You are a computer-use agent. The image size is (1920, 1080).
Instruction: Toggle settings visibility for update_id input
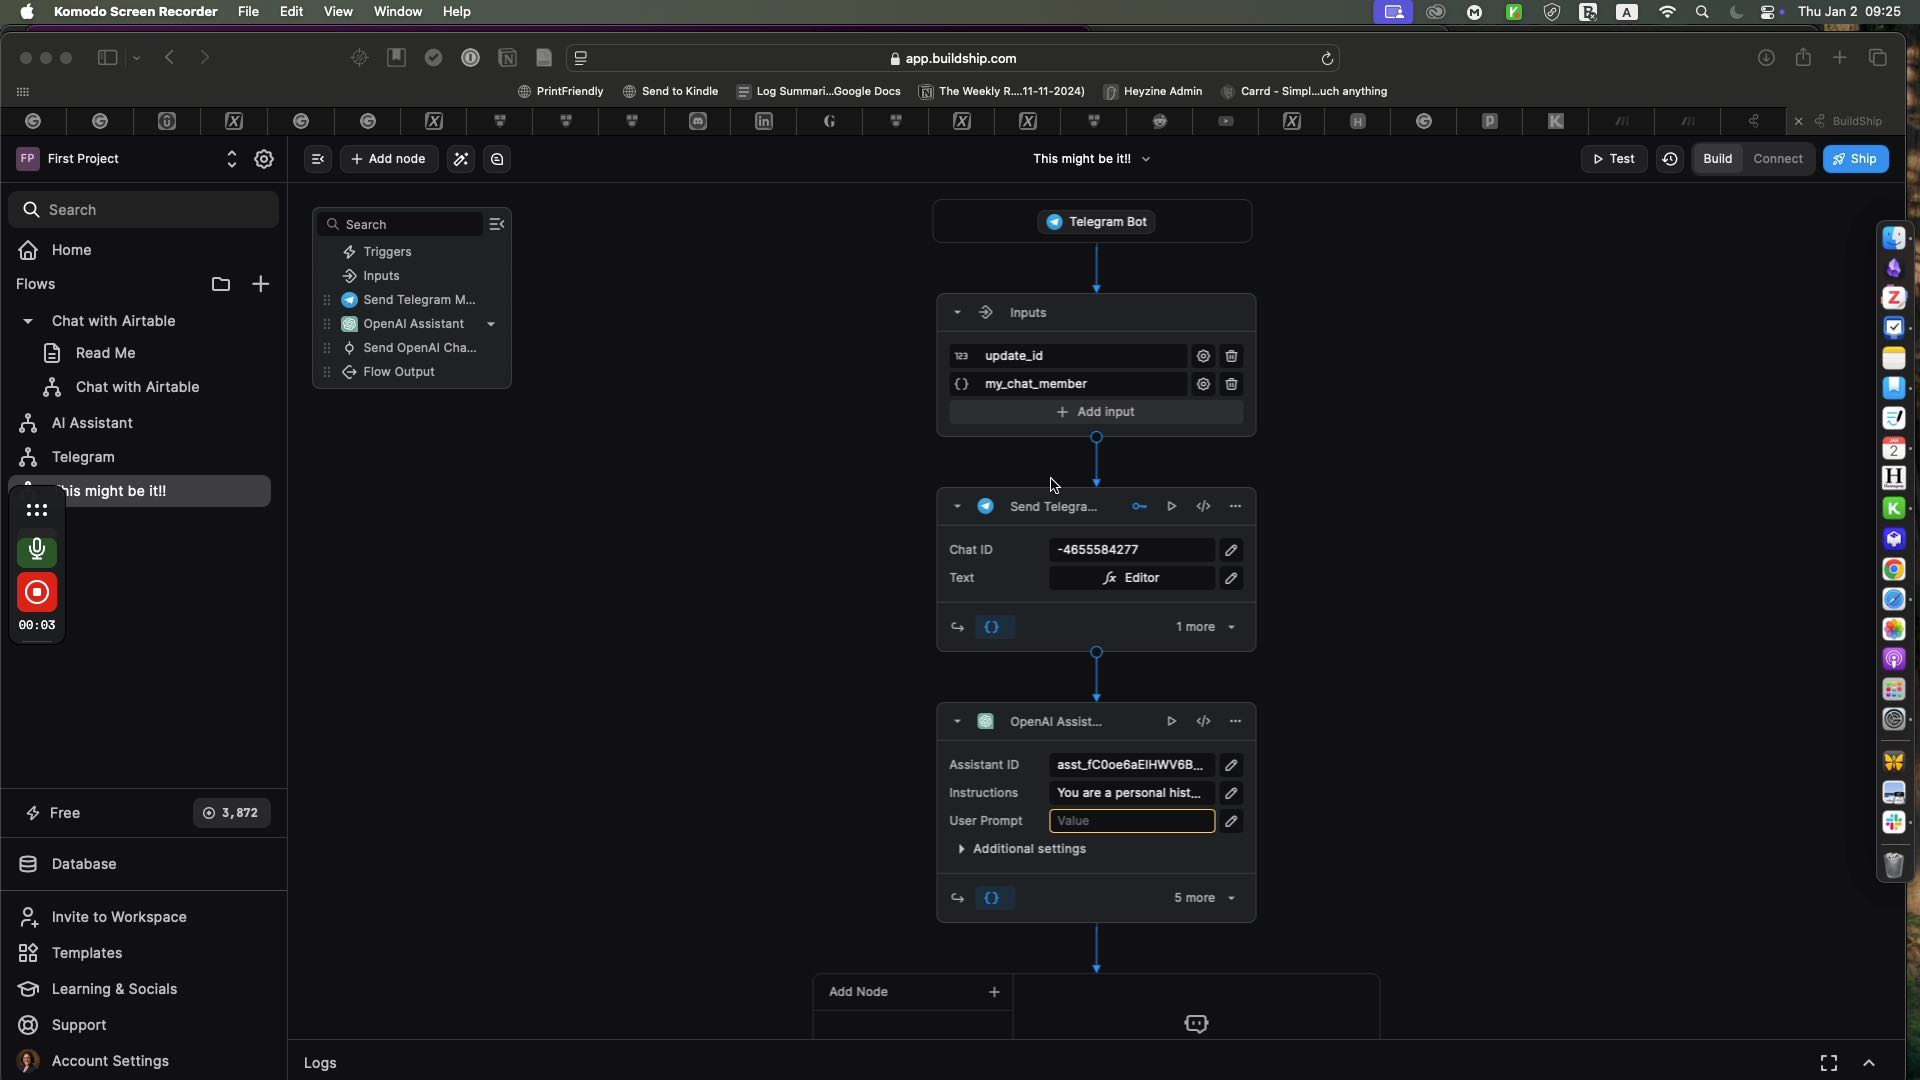(1203, 356)
